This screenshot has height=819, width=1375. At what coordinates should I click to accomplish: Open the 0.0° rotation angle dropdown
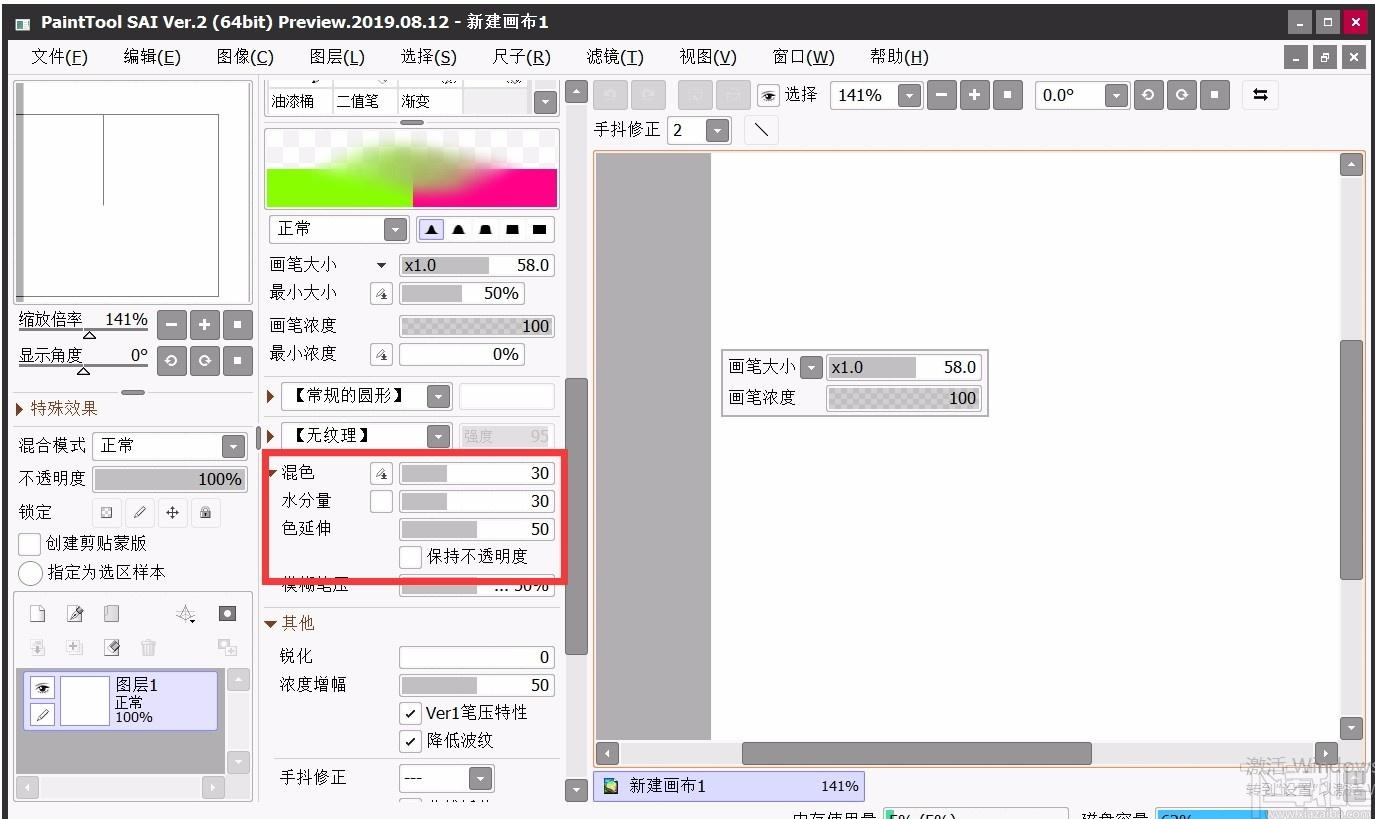click(x=1116, y=95)
